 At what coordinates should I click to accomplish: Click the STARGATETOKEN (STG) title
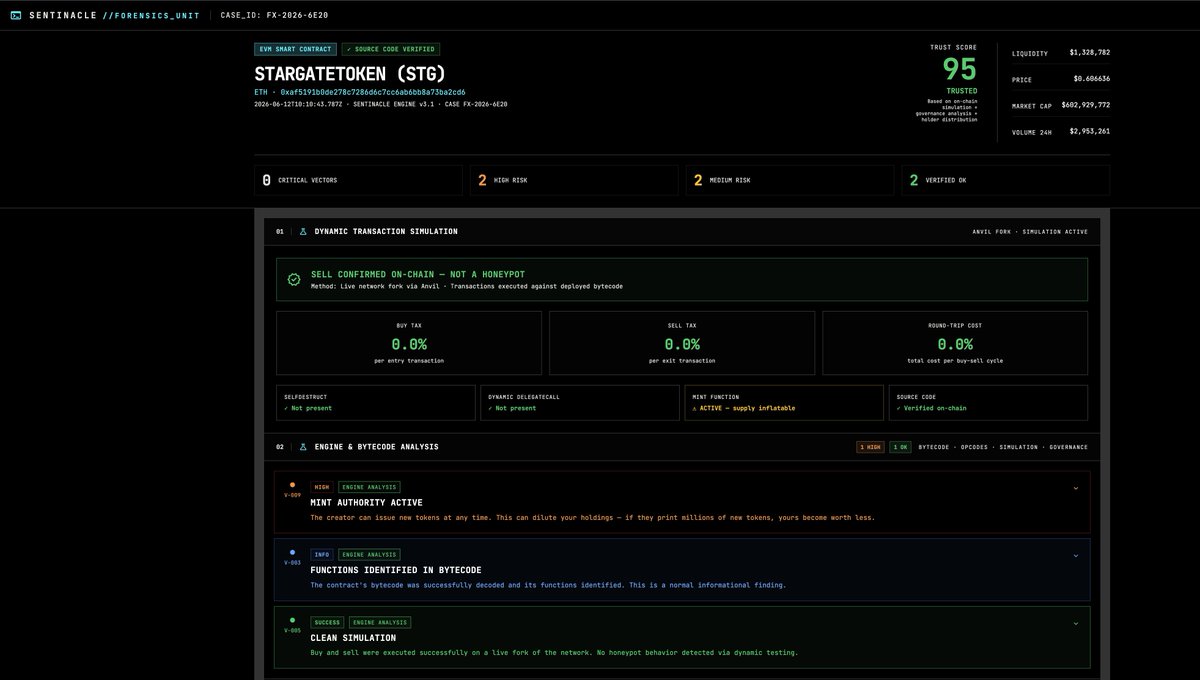[x=350, y=74]
